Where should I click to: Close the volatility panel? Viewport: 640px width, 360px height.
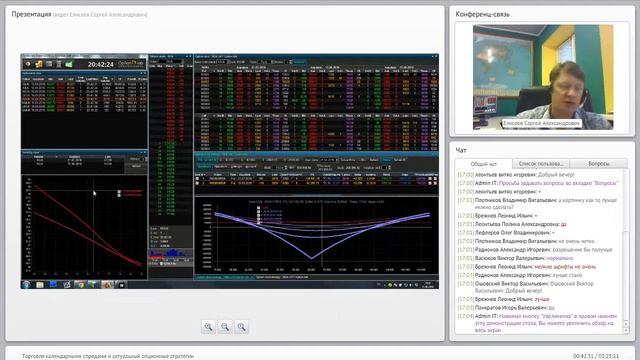pyautogui.click(x=145, y=152)
